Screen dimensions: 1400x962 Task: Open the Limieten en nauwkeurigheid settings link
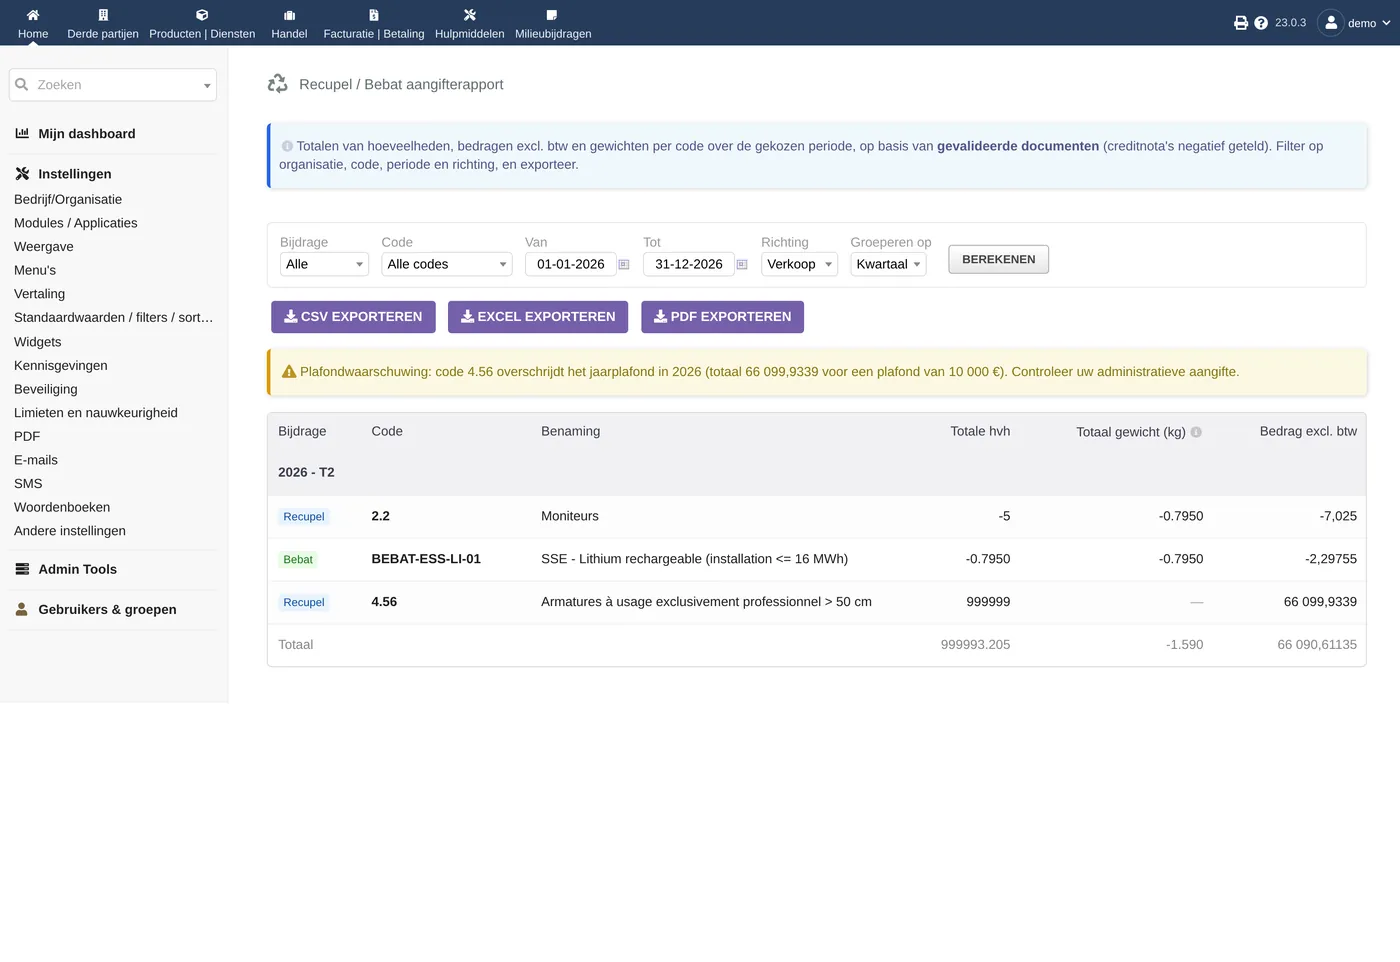tap(96, 413)
